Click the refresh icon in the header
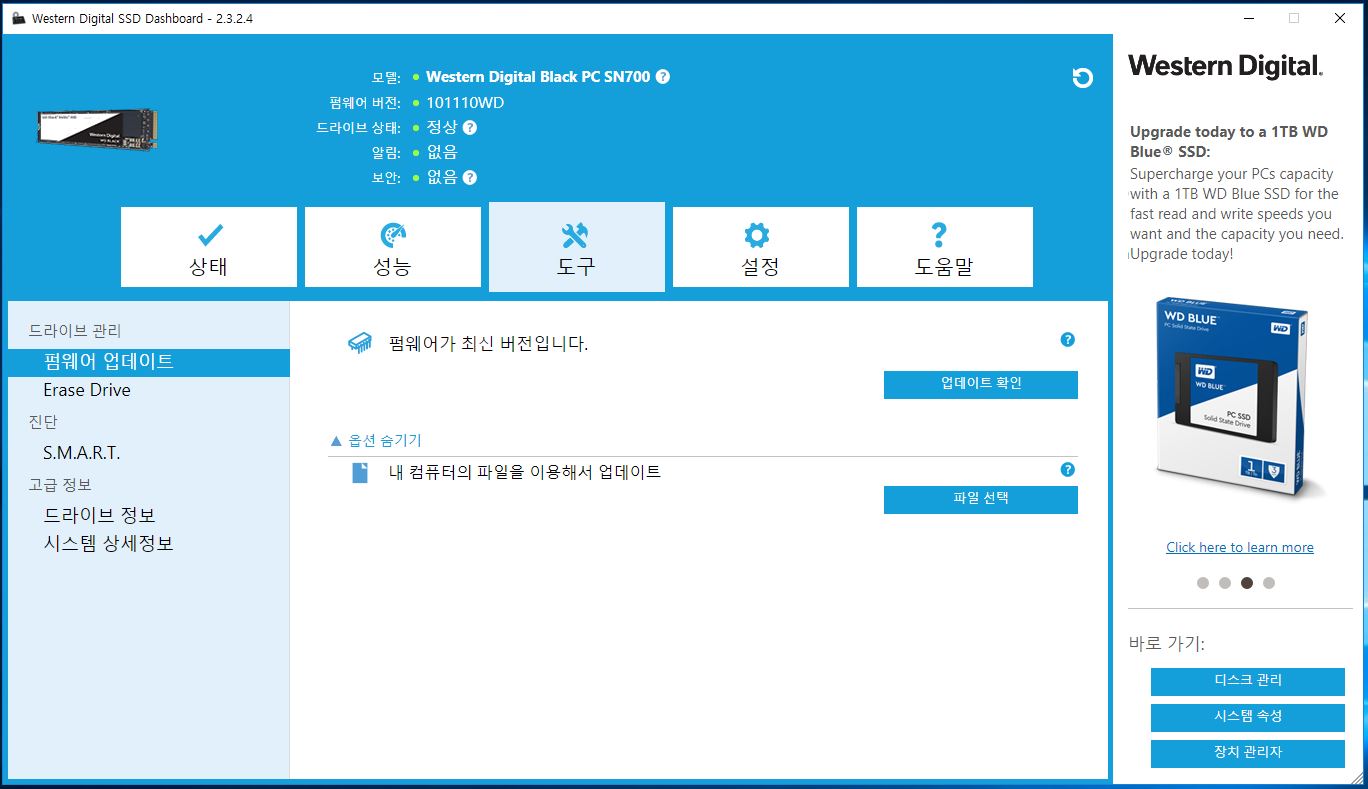Viewport: 1368px width, 789px height. point(1082,78)
